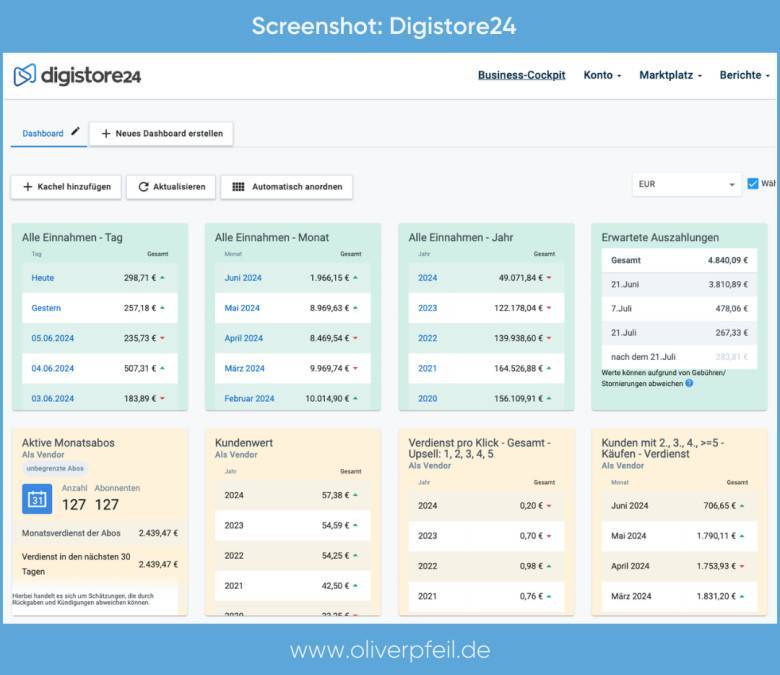Select the Dashboard tab
The image size is (780, 675).
(43, 133)
